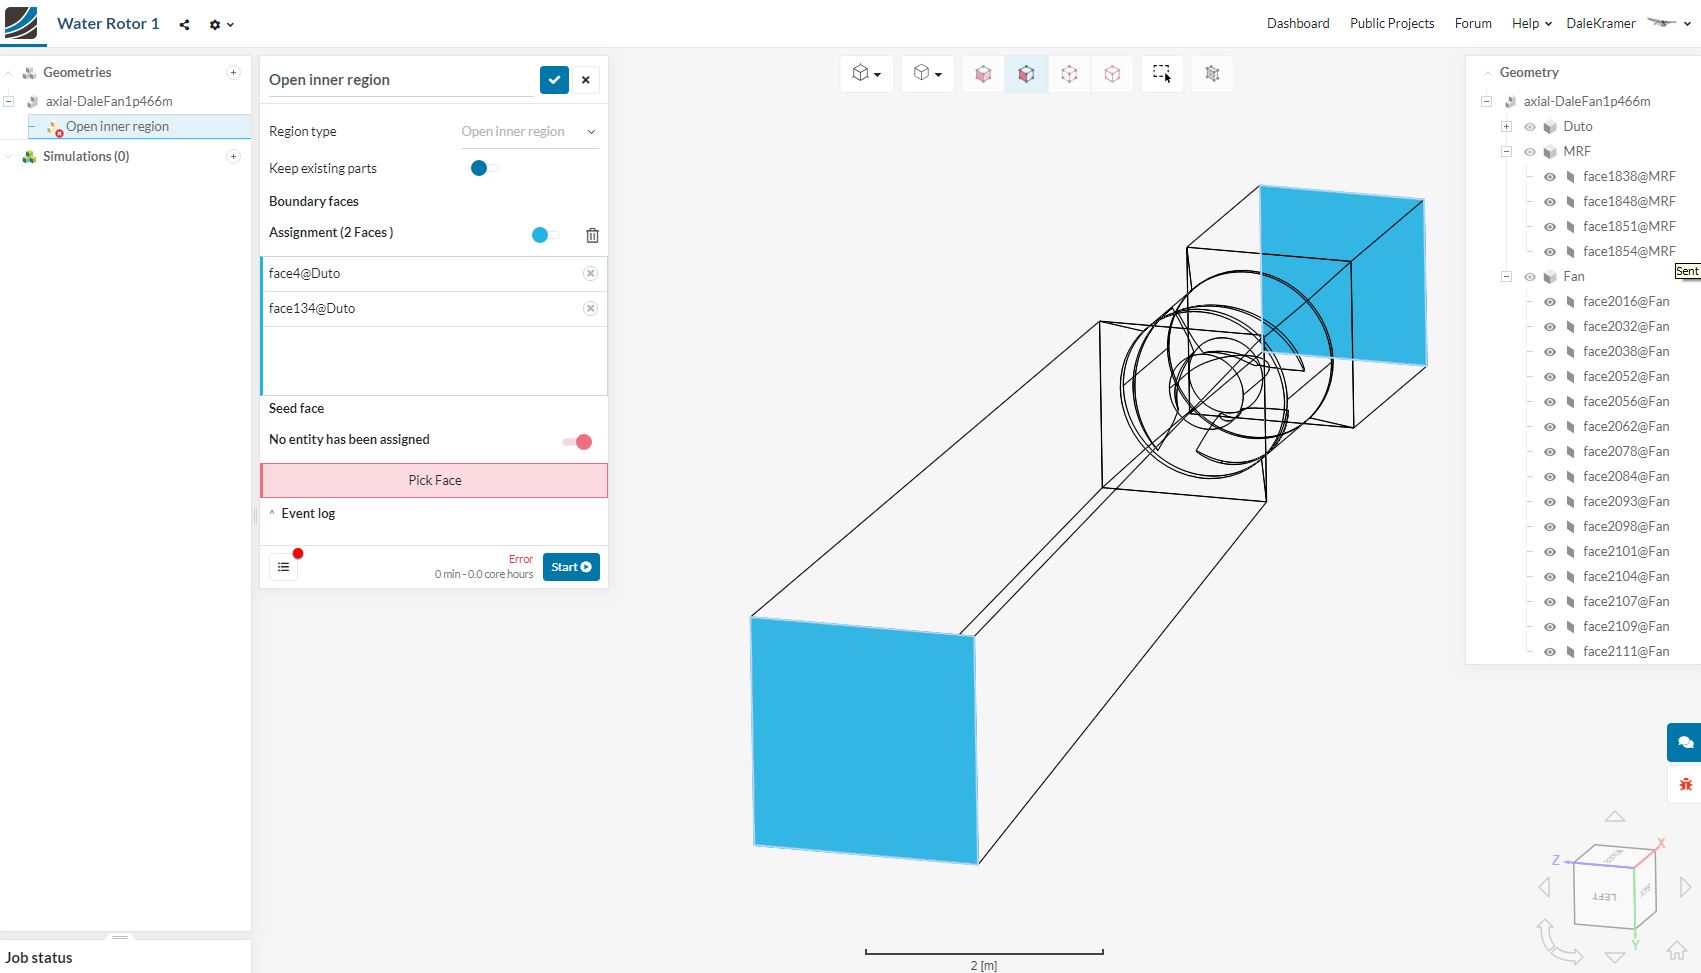Viewport: 1701px width, 973px height.
Task: Click the user avatar plane icon
Action: (x=1661, y=23)
